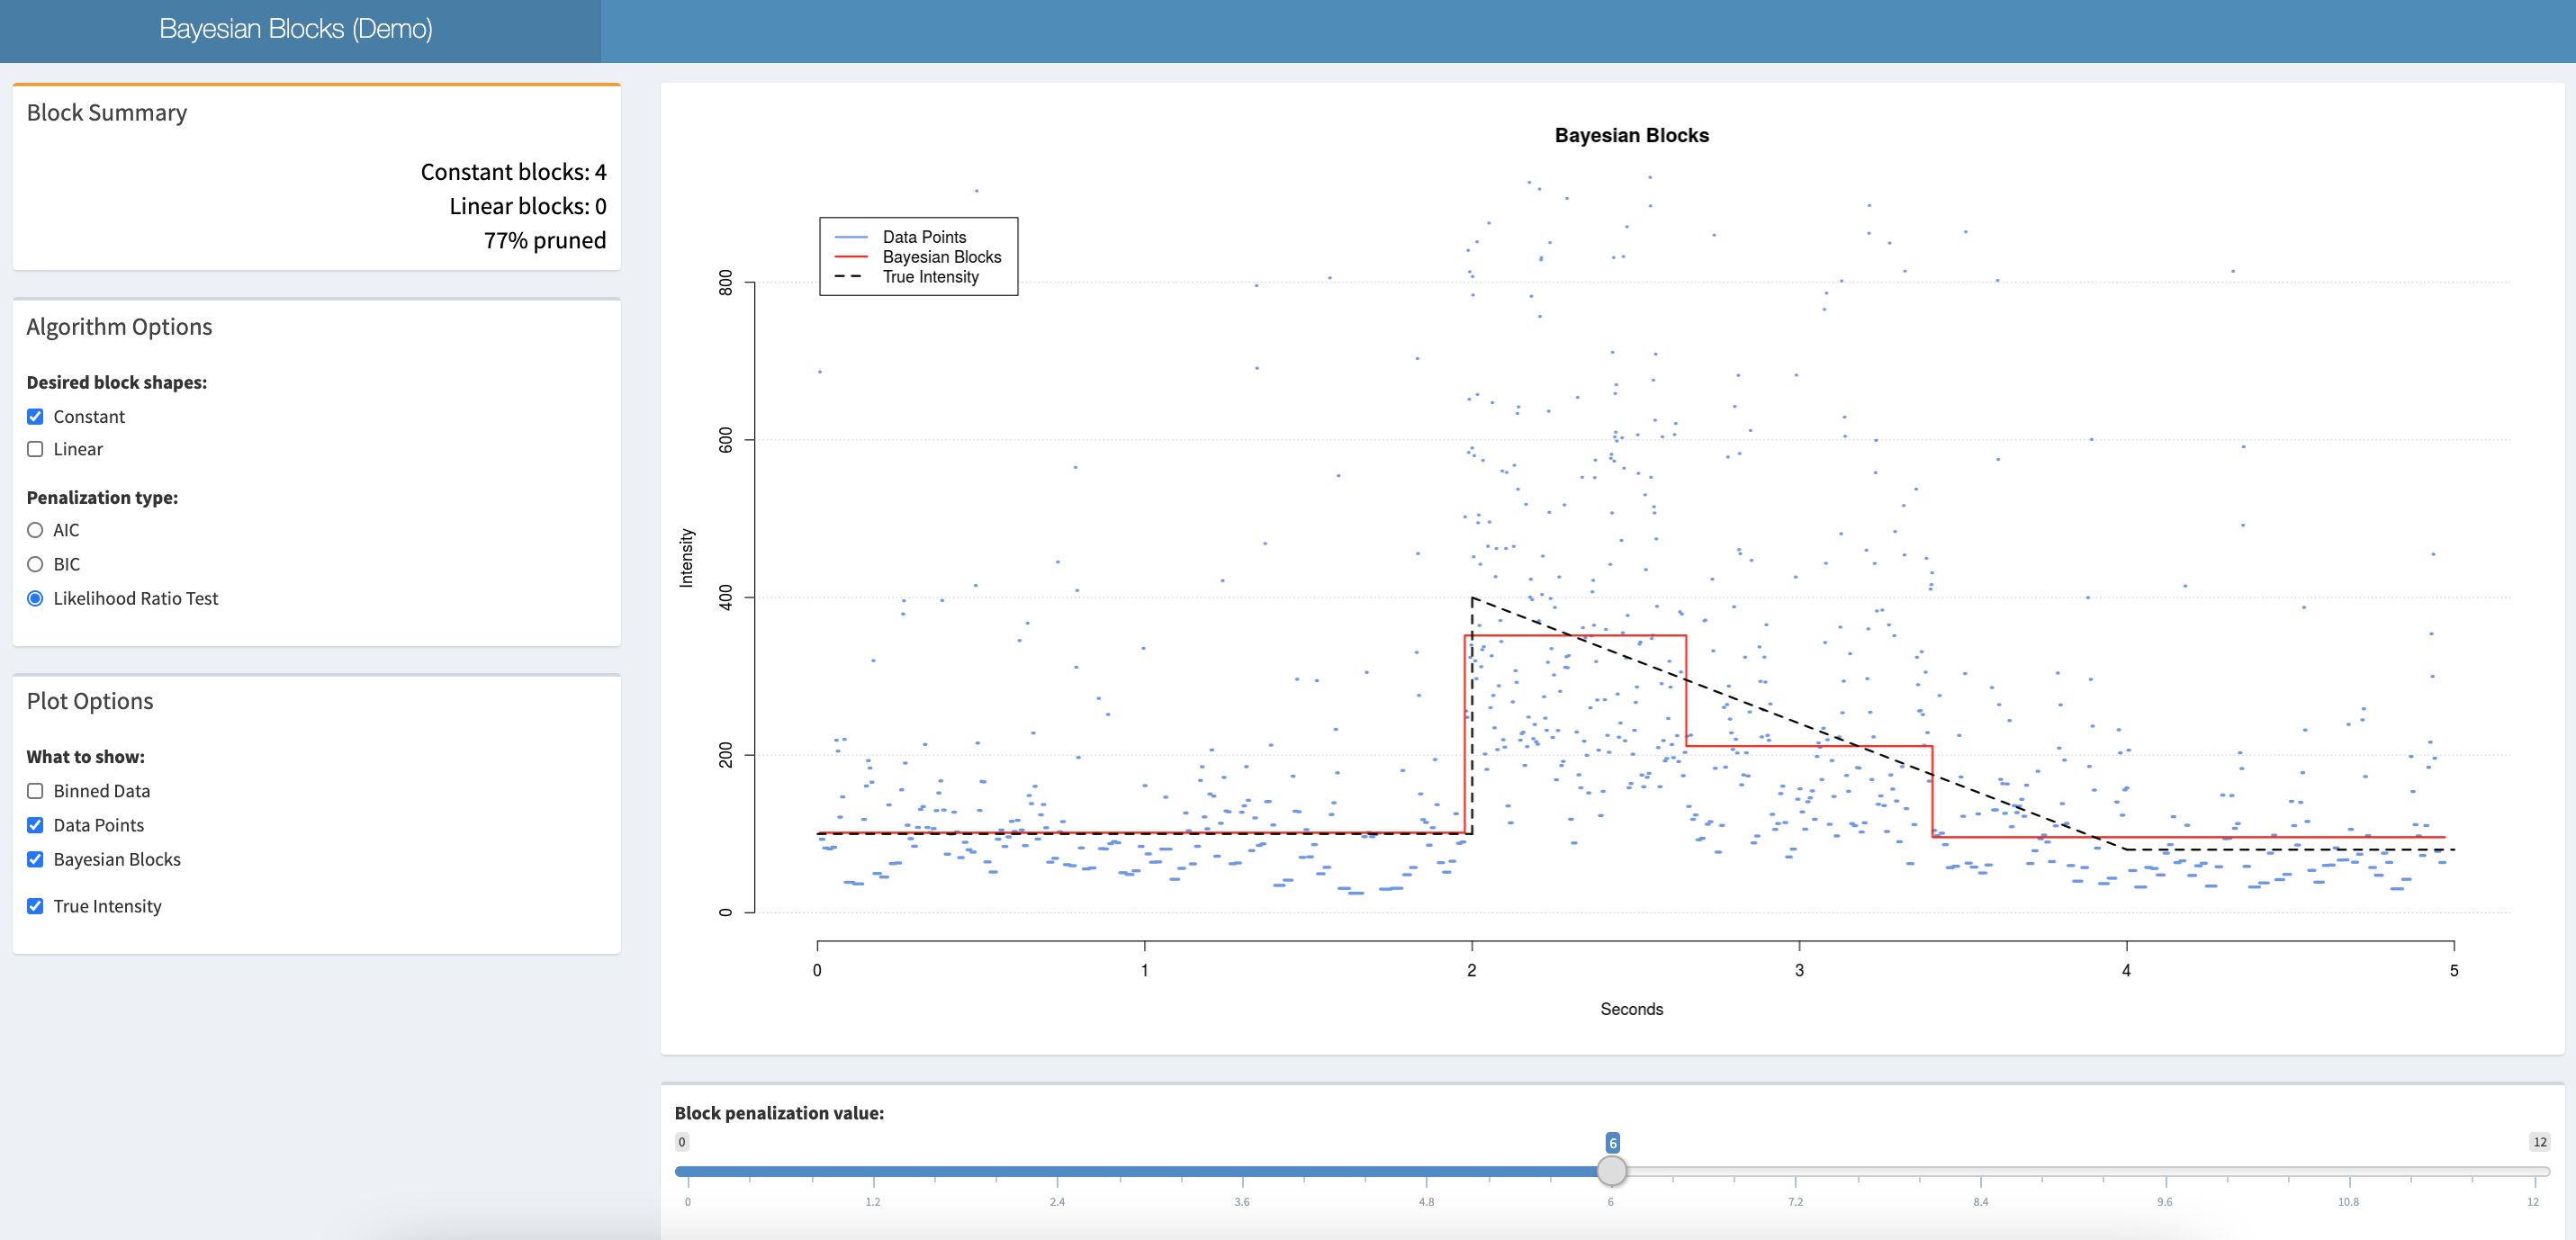Viewport: 2576px width, 1240px height.
Task: Click slider maximum label 12
Action: (2539, 1142)
